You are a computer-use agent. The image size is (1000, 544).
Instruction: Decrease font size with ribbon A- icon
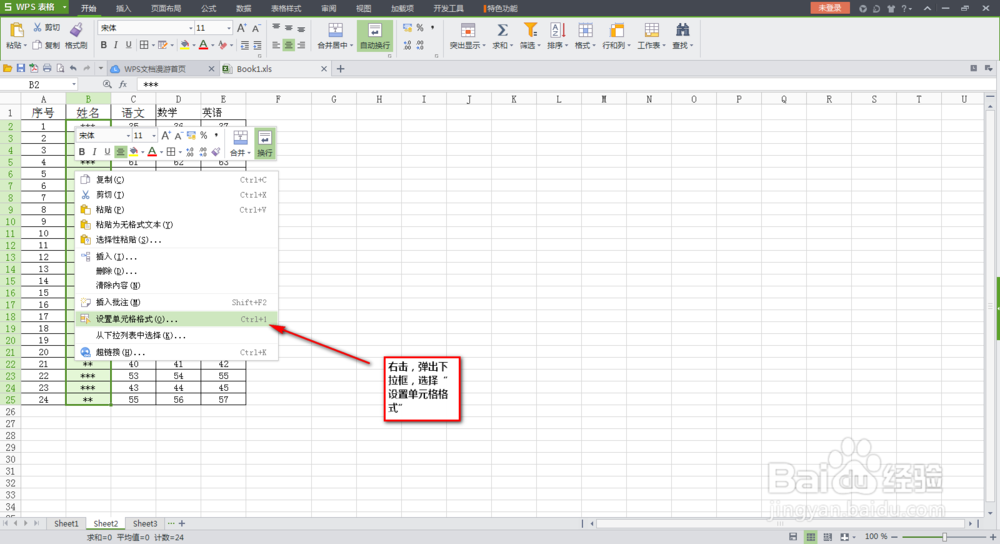256,28
